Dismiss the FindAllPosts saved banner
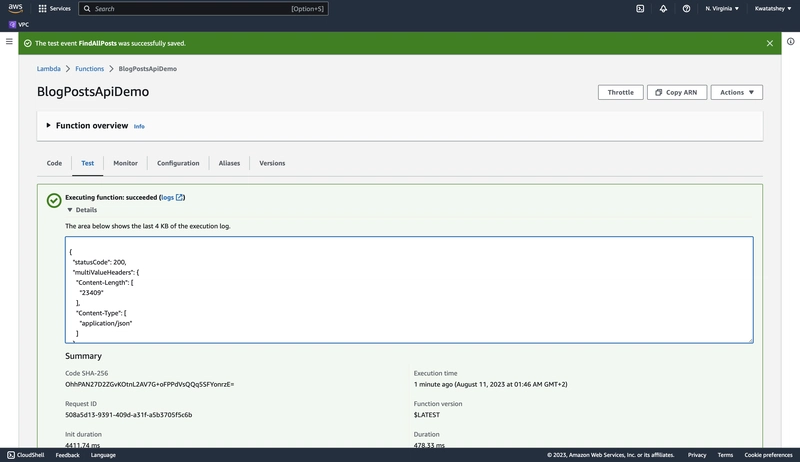This screenshot has height=462, width=800. (769, 43)
